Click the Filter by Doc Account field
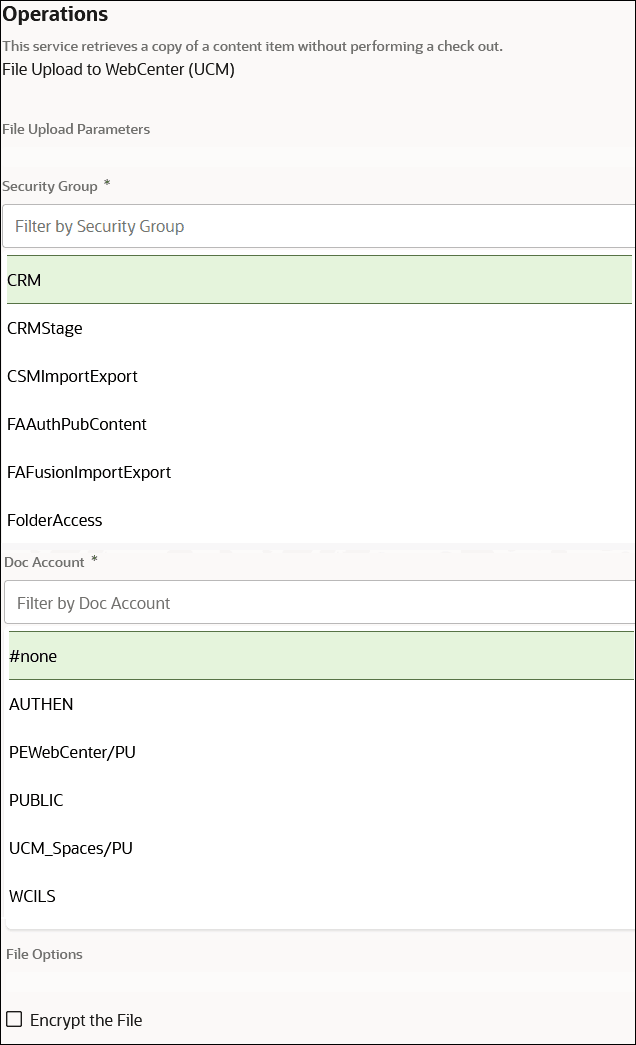Image resolution: width=636 pixels, height=1045 pixels. (318, 603)
